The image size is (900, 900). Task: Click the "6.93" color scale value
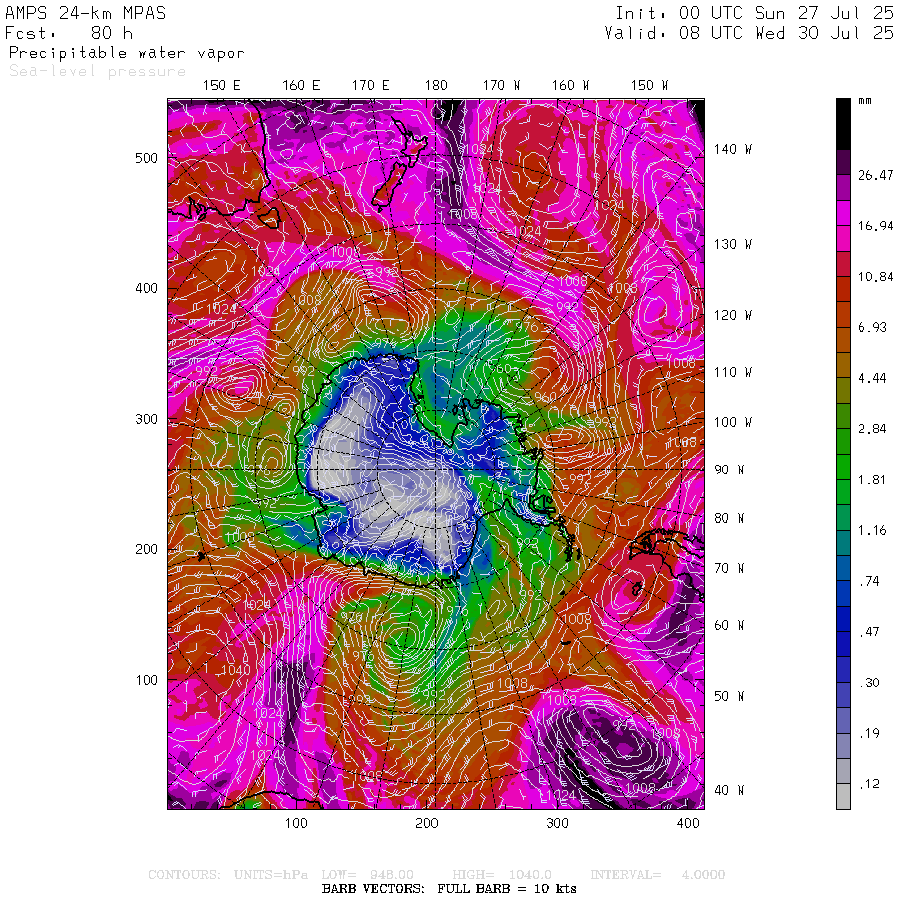point(872,327)
